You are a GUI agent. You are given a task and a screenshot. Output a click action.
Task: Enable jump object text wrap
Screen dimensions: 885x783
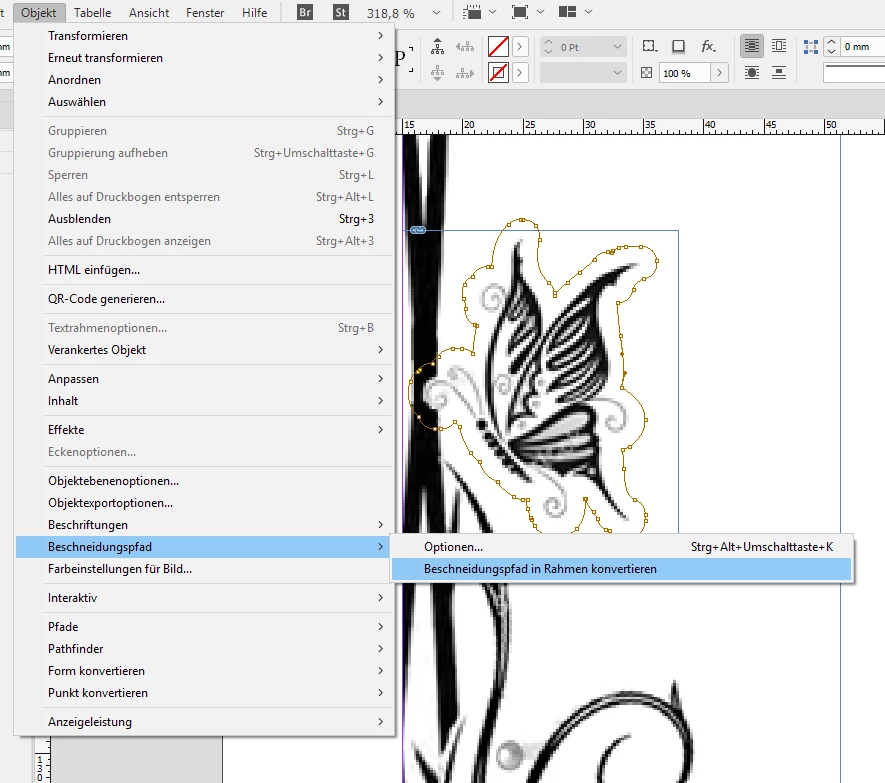[779, 73]
